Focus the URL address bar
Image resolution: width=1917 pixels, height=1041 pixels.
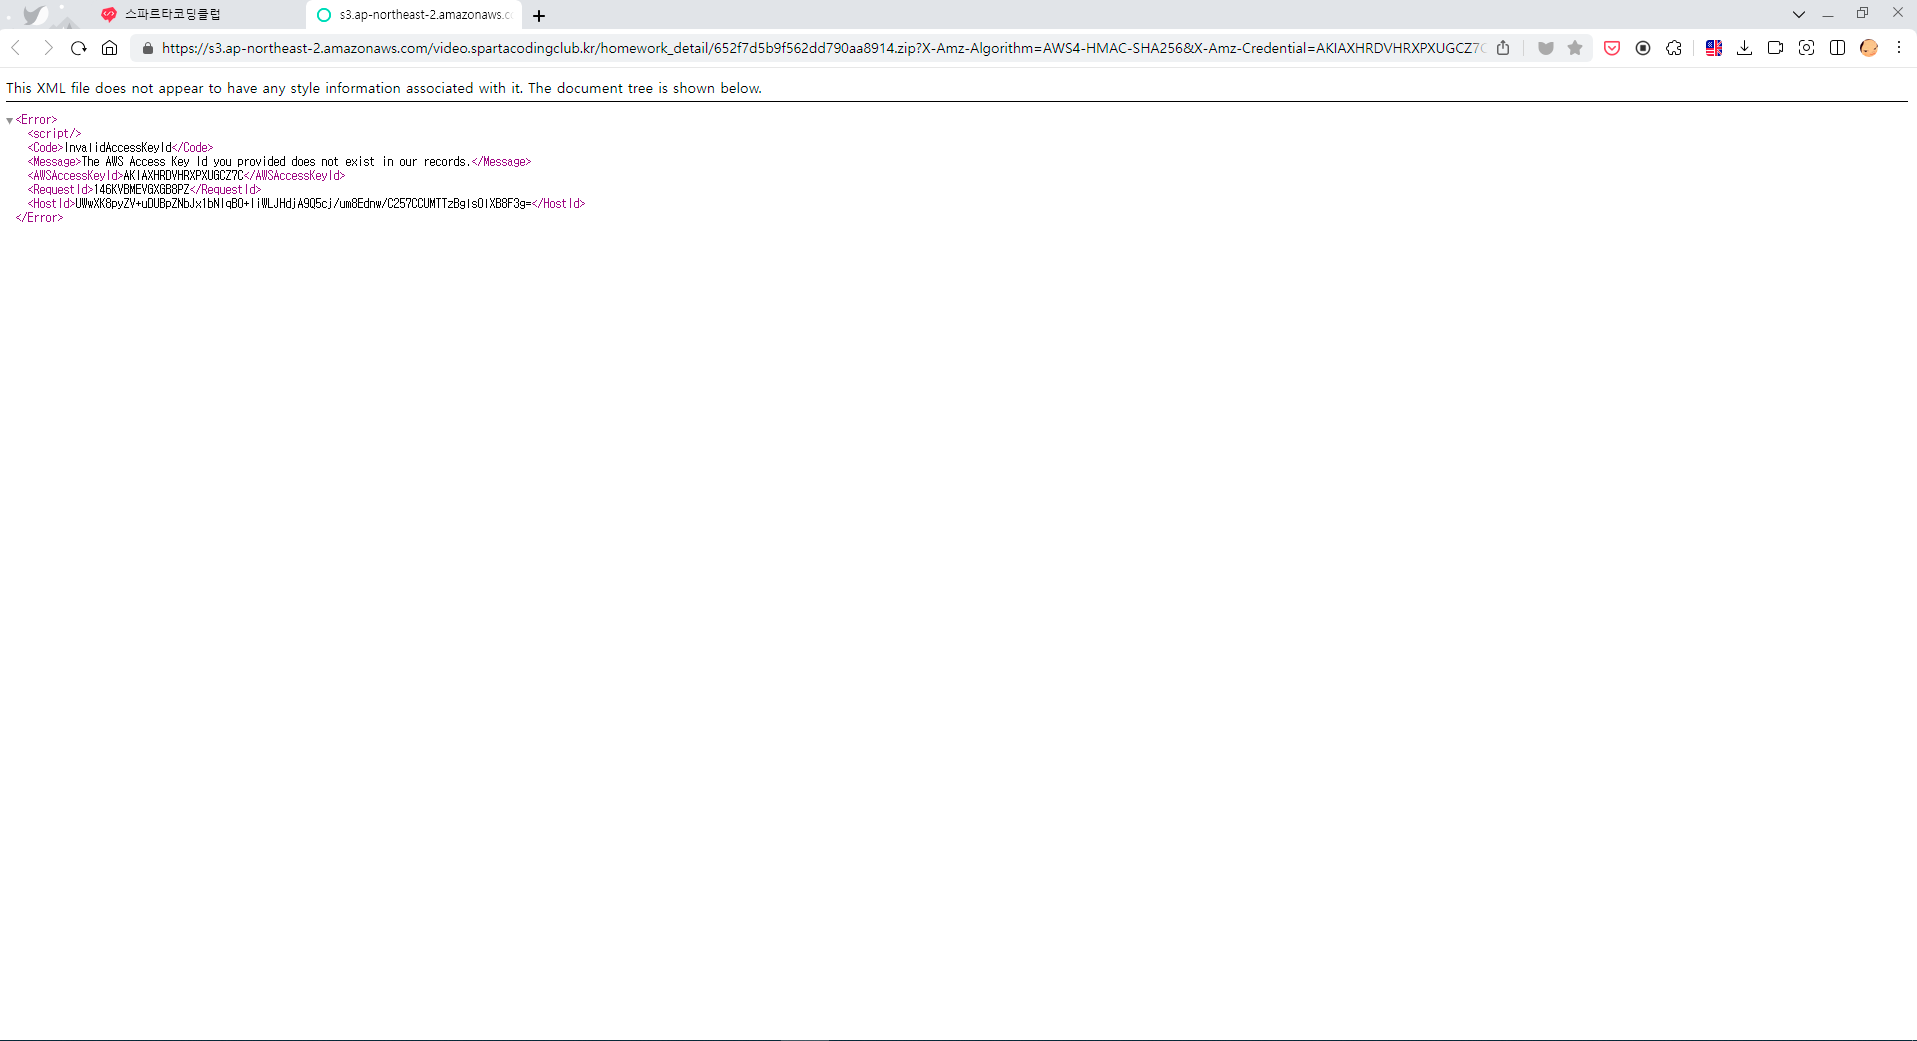822,48
